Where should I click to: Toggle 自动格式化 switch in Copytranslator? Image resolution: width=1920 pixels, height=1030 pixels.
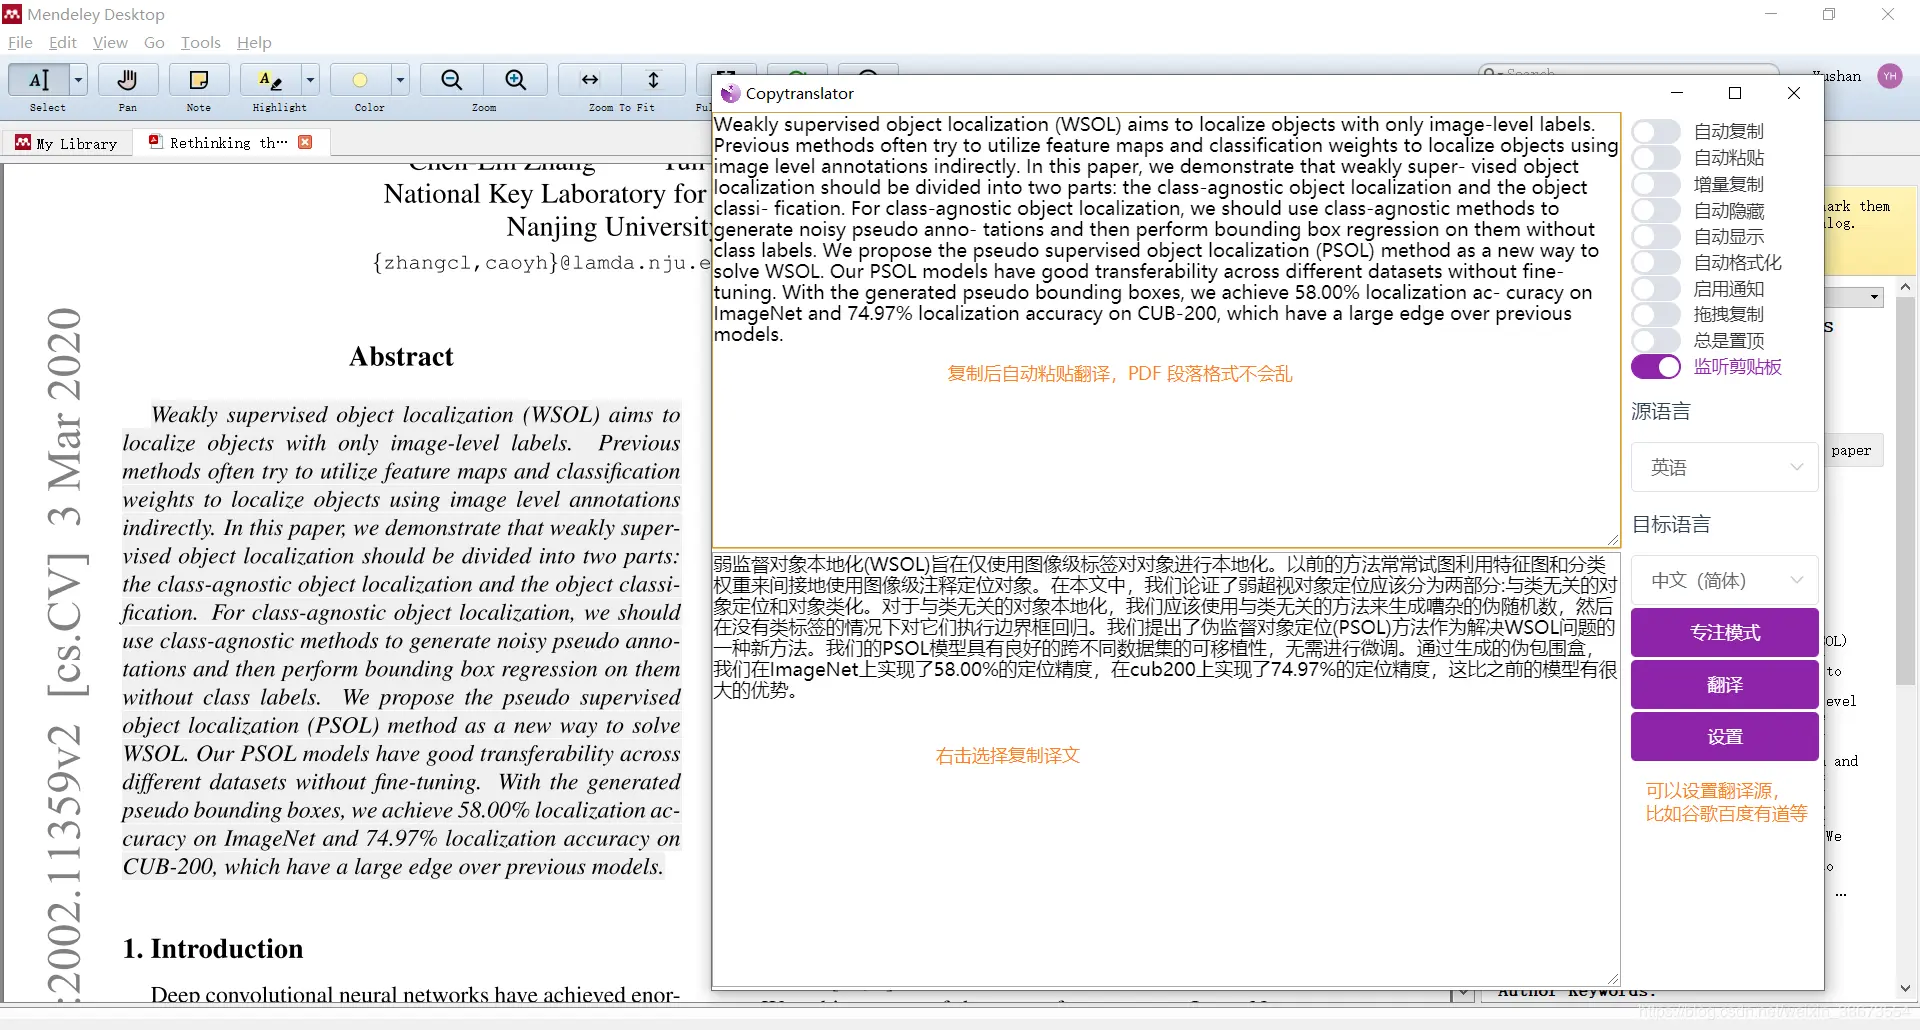[x=1656, y=263]
